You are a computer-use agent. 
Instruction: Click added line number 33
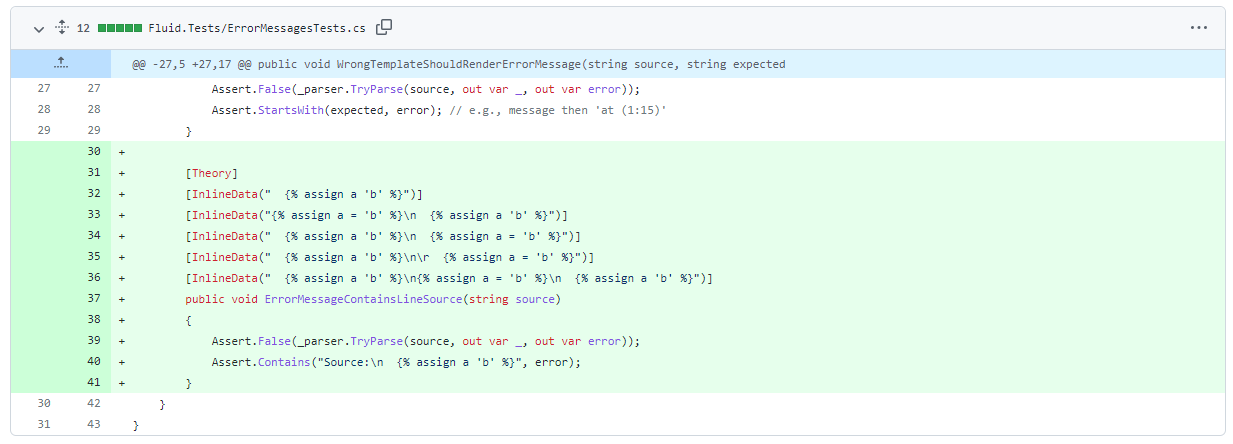pyautogui.click(x=95, y=215)
